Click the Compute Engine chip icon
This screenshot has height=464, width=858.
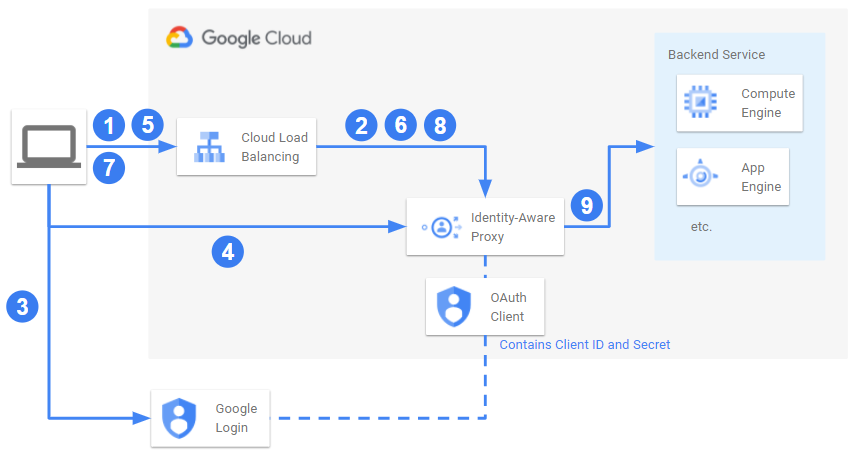tap(700, 102)
